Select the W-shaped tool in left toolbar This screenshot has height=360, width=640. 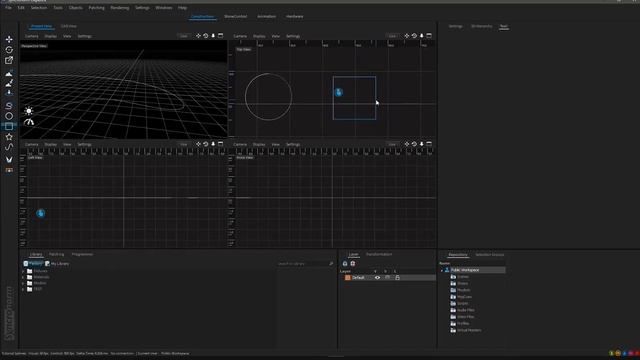pos(9,160)
